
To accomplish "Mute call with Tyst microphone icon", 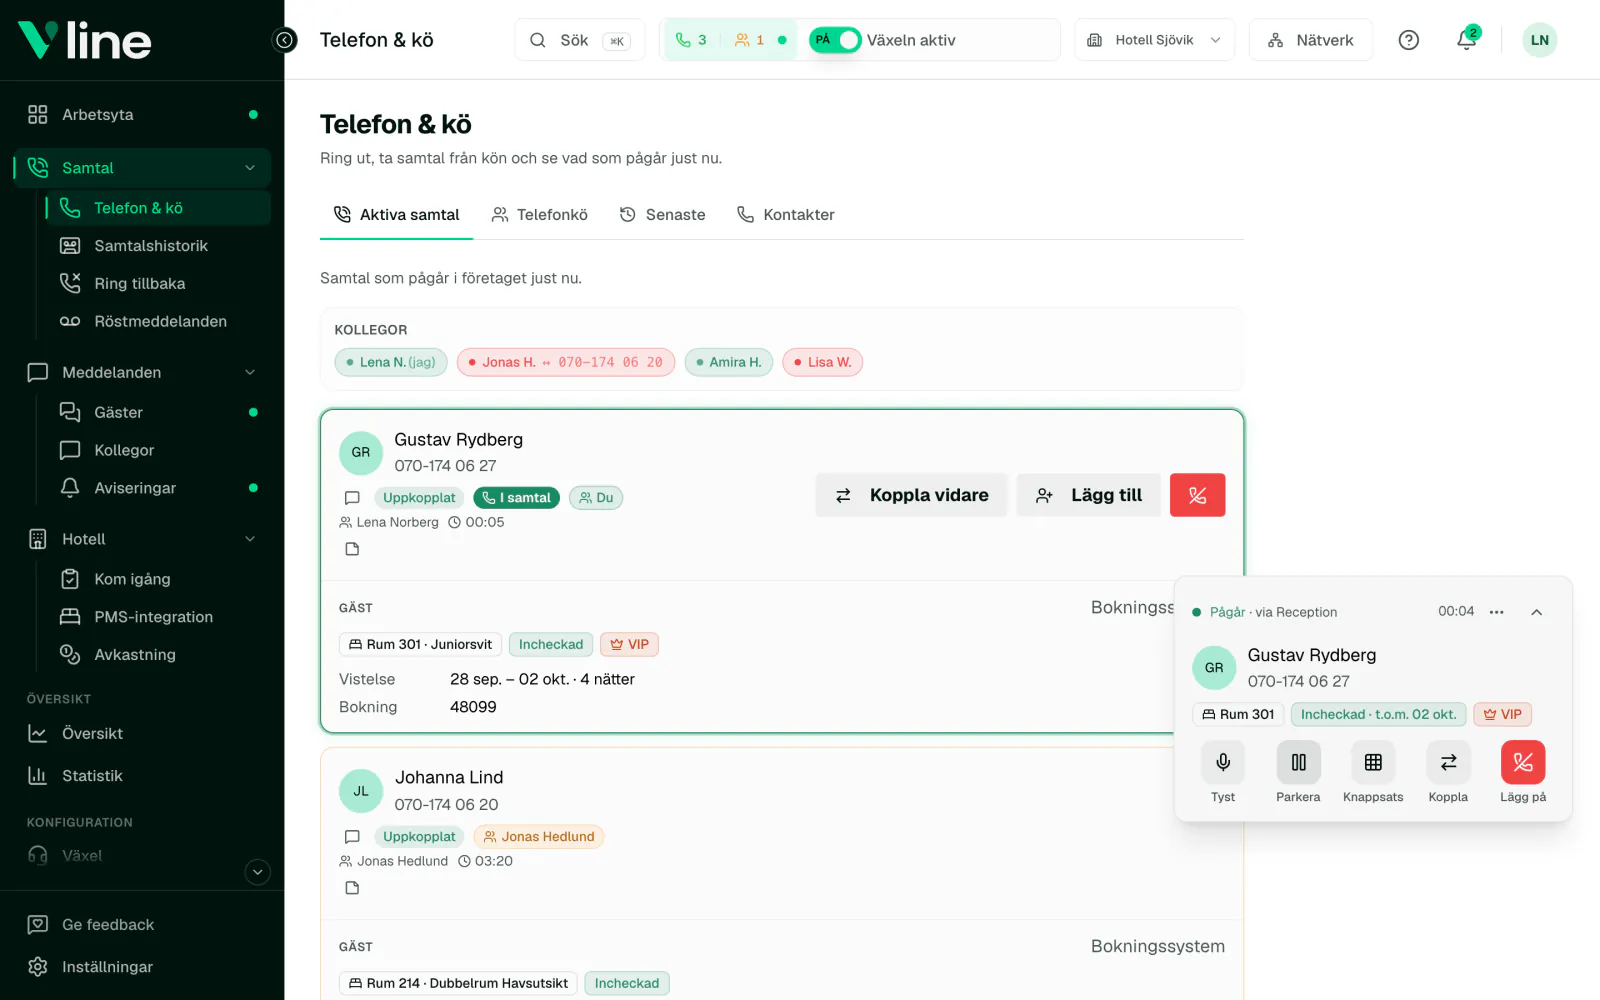I will pos(1223,763).
